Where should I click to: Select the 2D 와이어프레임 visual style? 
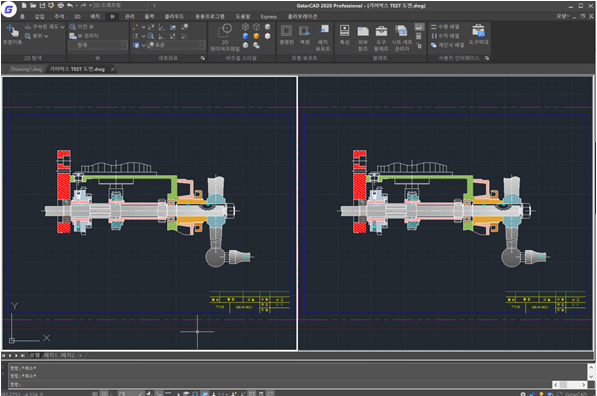(x=225, y=37)
